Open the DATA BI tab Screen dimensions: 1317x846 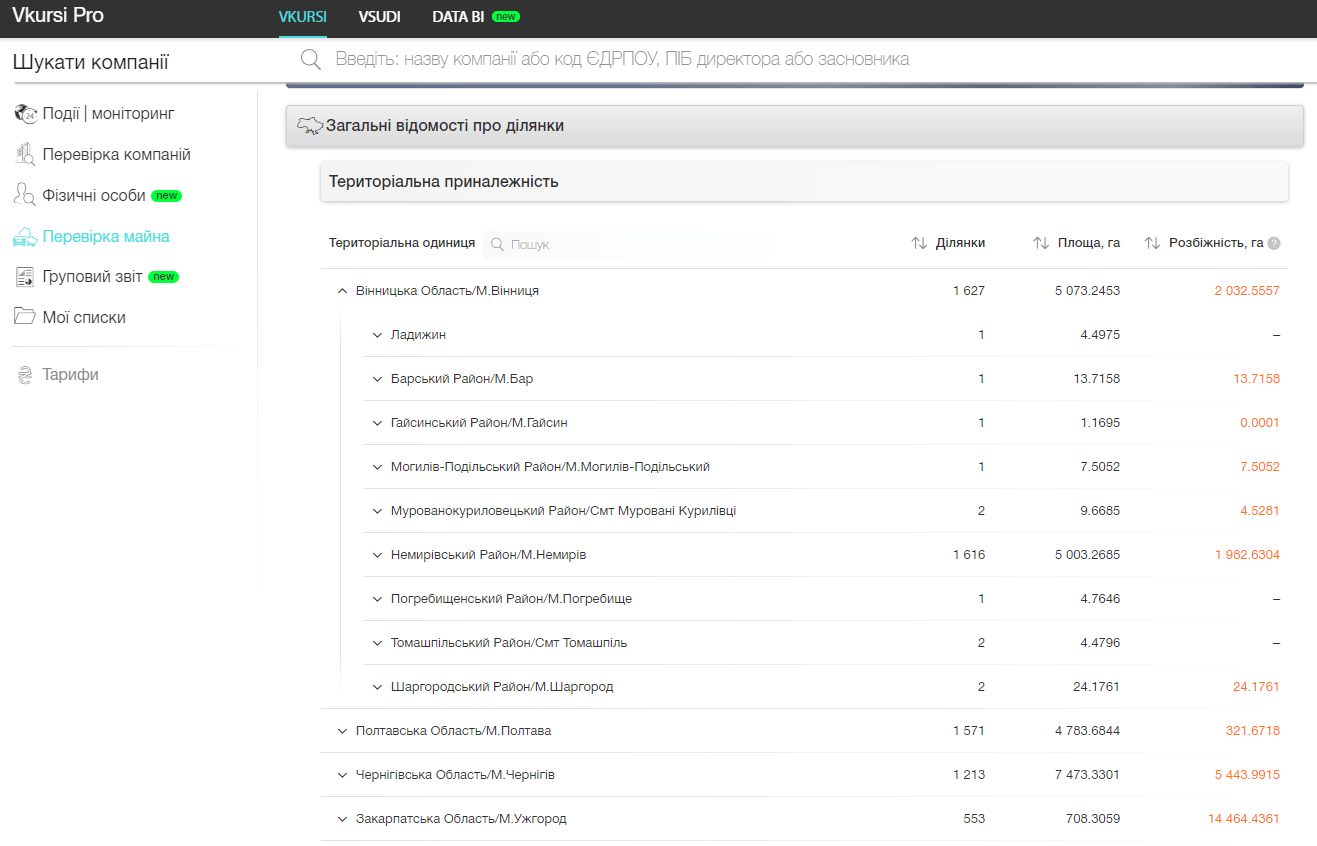[458, 17]
